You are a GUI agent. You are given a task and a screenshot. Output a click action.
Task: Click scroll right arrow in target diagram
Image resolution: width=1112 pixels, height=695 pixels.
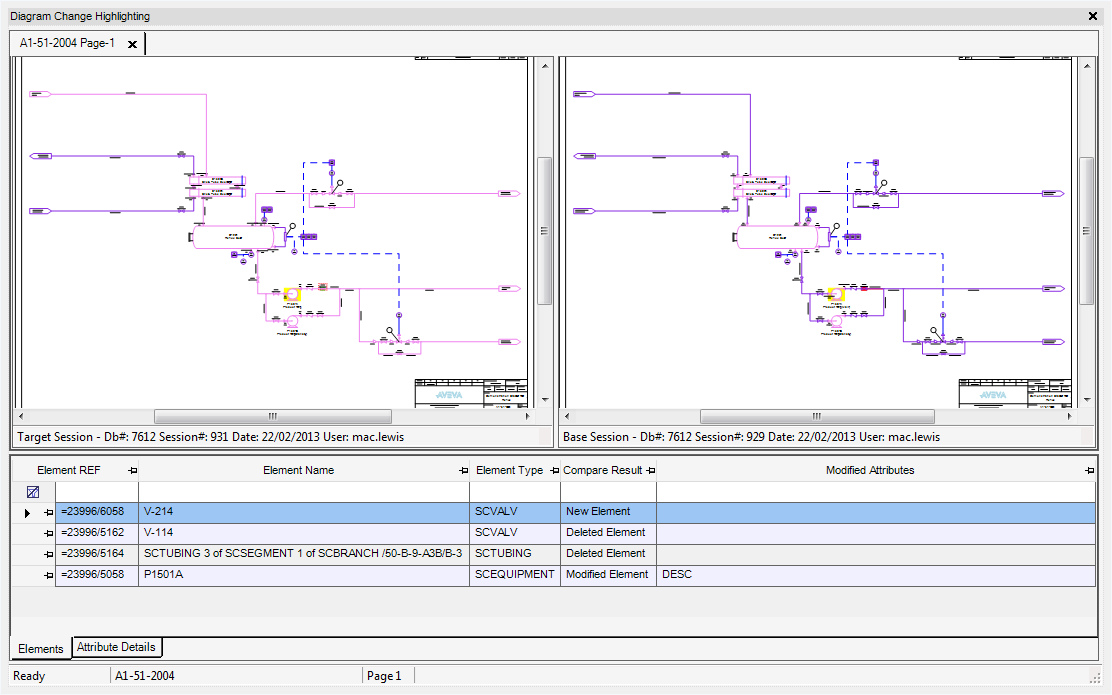(x=528, y=416)
